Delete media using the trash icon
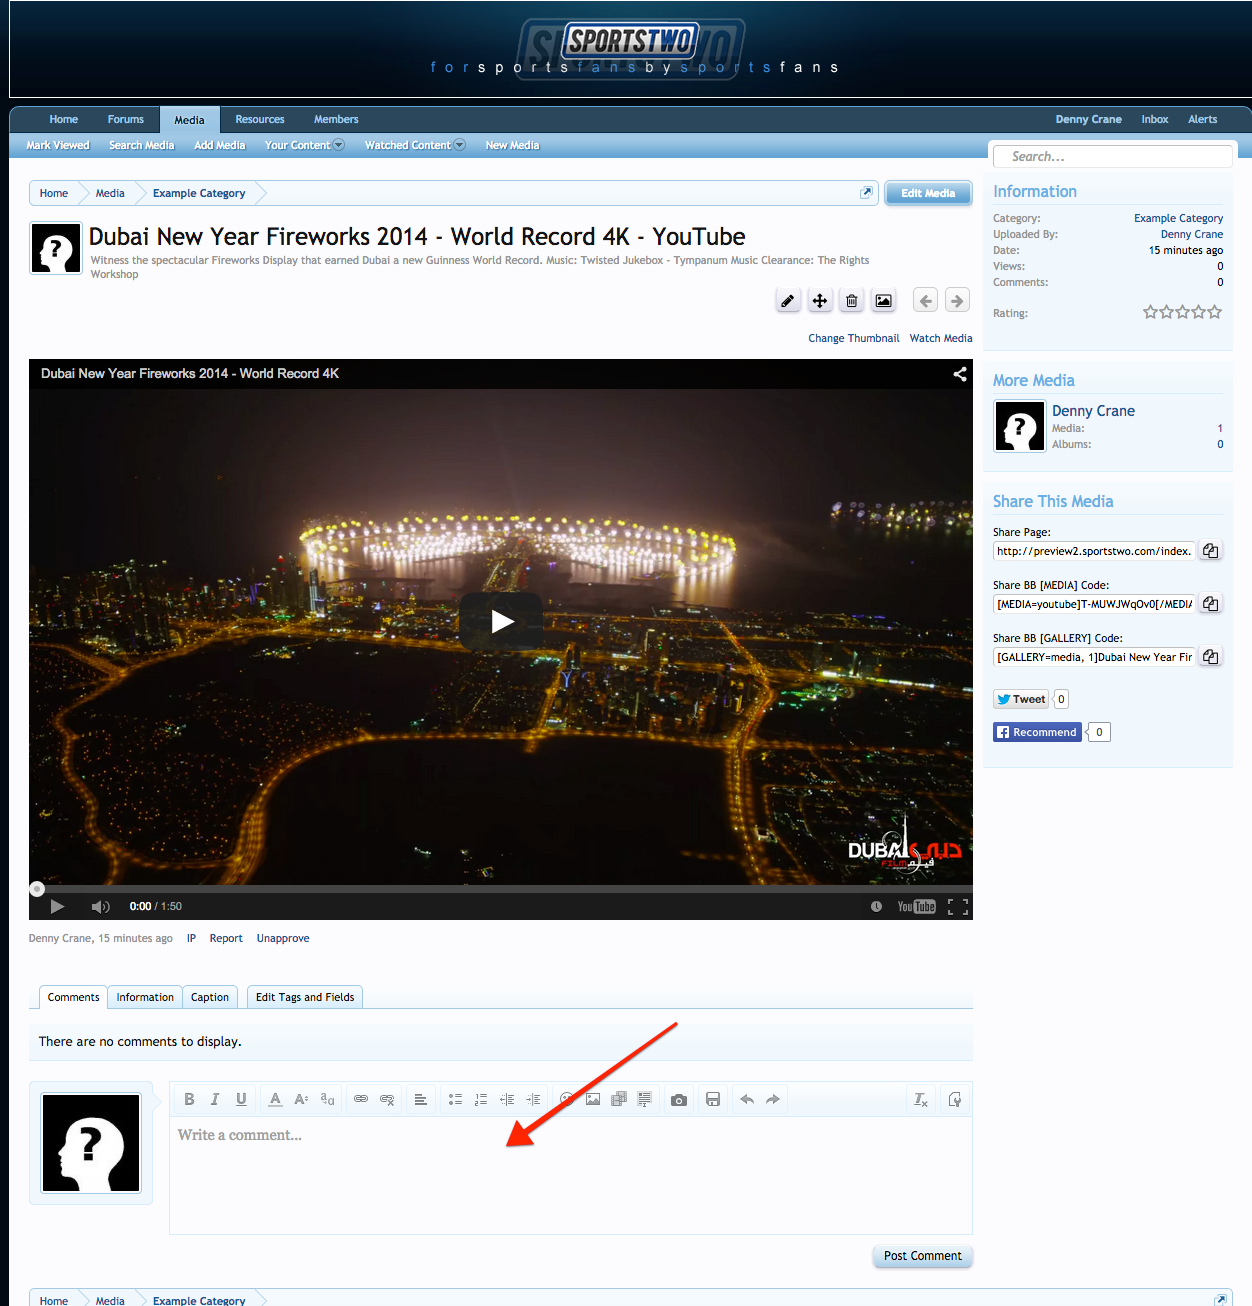 852,301
